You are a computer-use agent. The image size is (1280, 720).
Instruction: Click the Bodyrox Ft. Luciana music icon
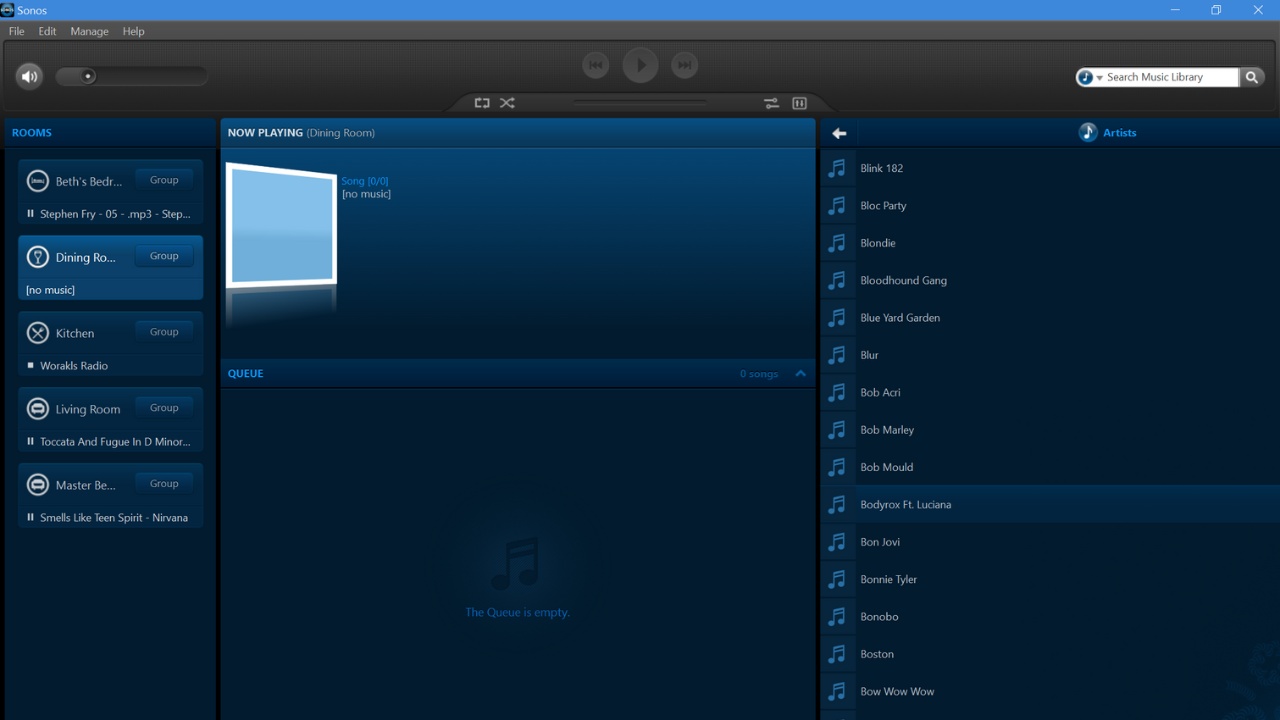(x=838, y=504)
